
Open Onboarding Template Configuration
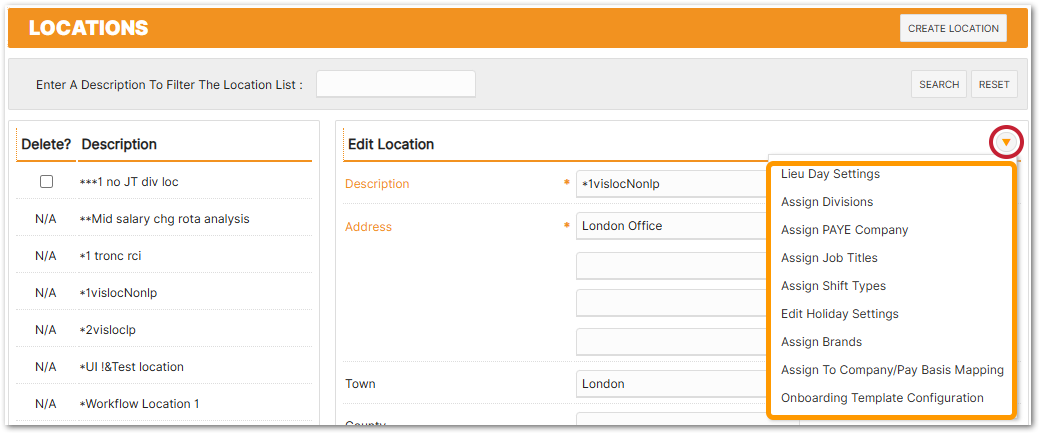click(x=882, y=398)
